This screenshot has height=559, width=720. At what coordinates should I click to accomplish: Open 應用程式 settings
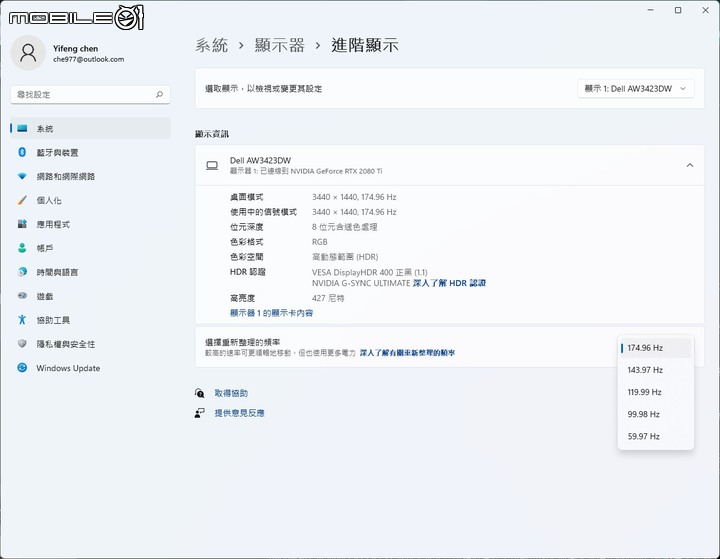coord(90,224)
